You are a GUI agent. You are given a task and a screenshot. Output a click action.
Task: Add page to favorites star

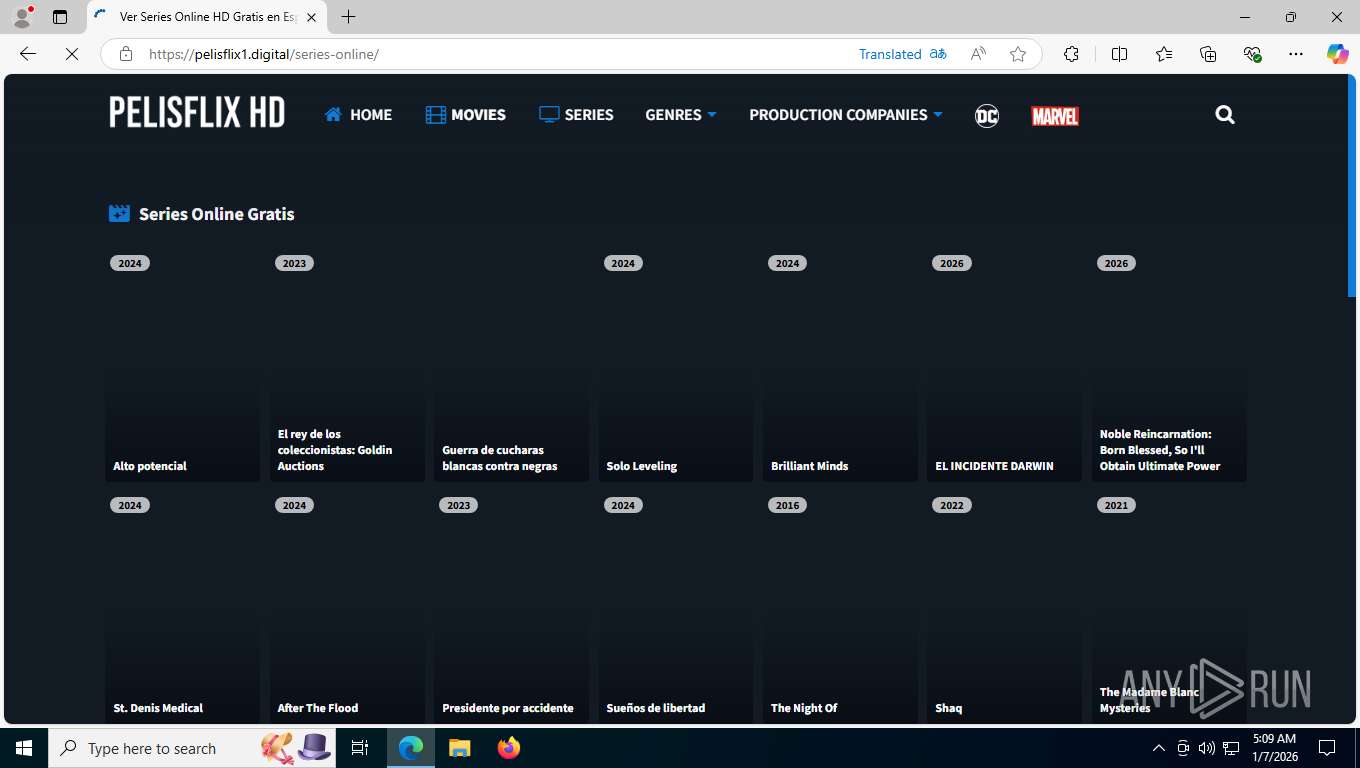tap(1018, 54)
